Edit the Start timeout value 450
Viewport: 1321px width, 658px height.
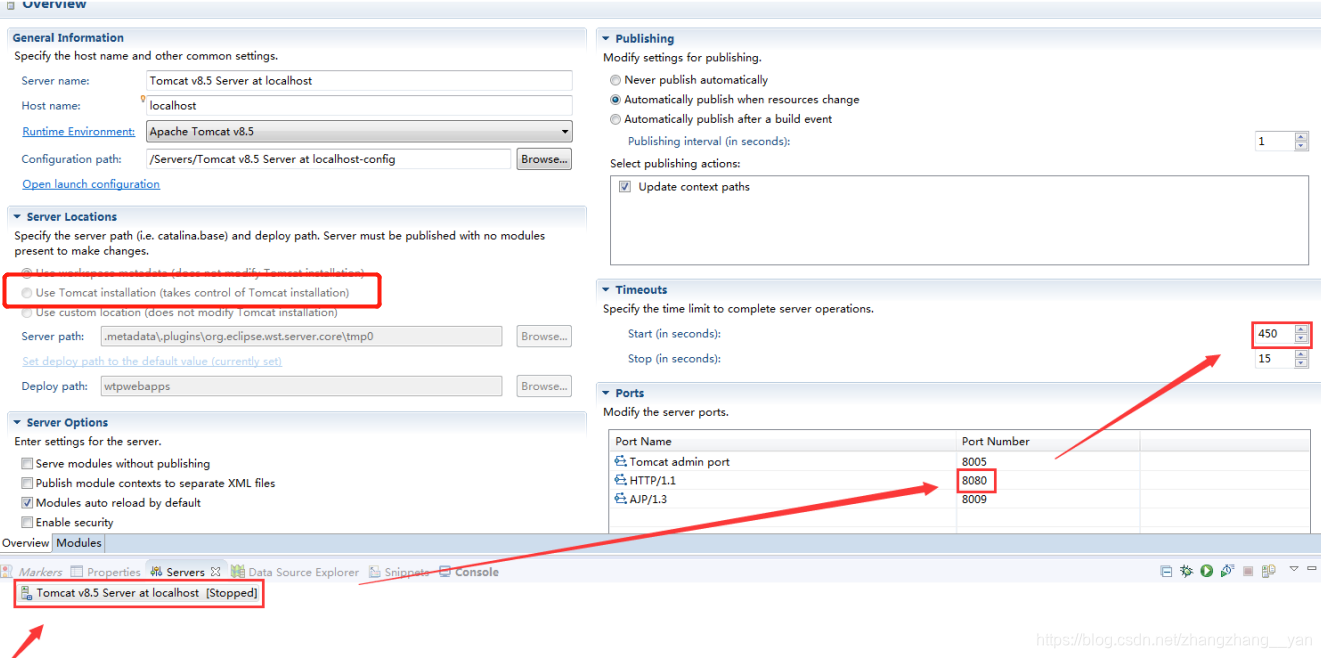click(1274, 334)
